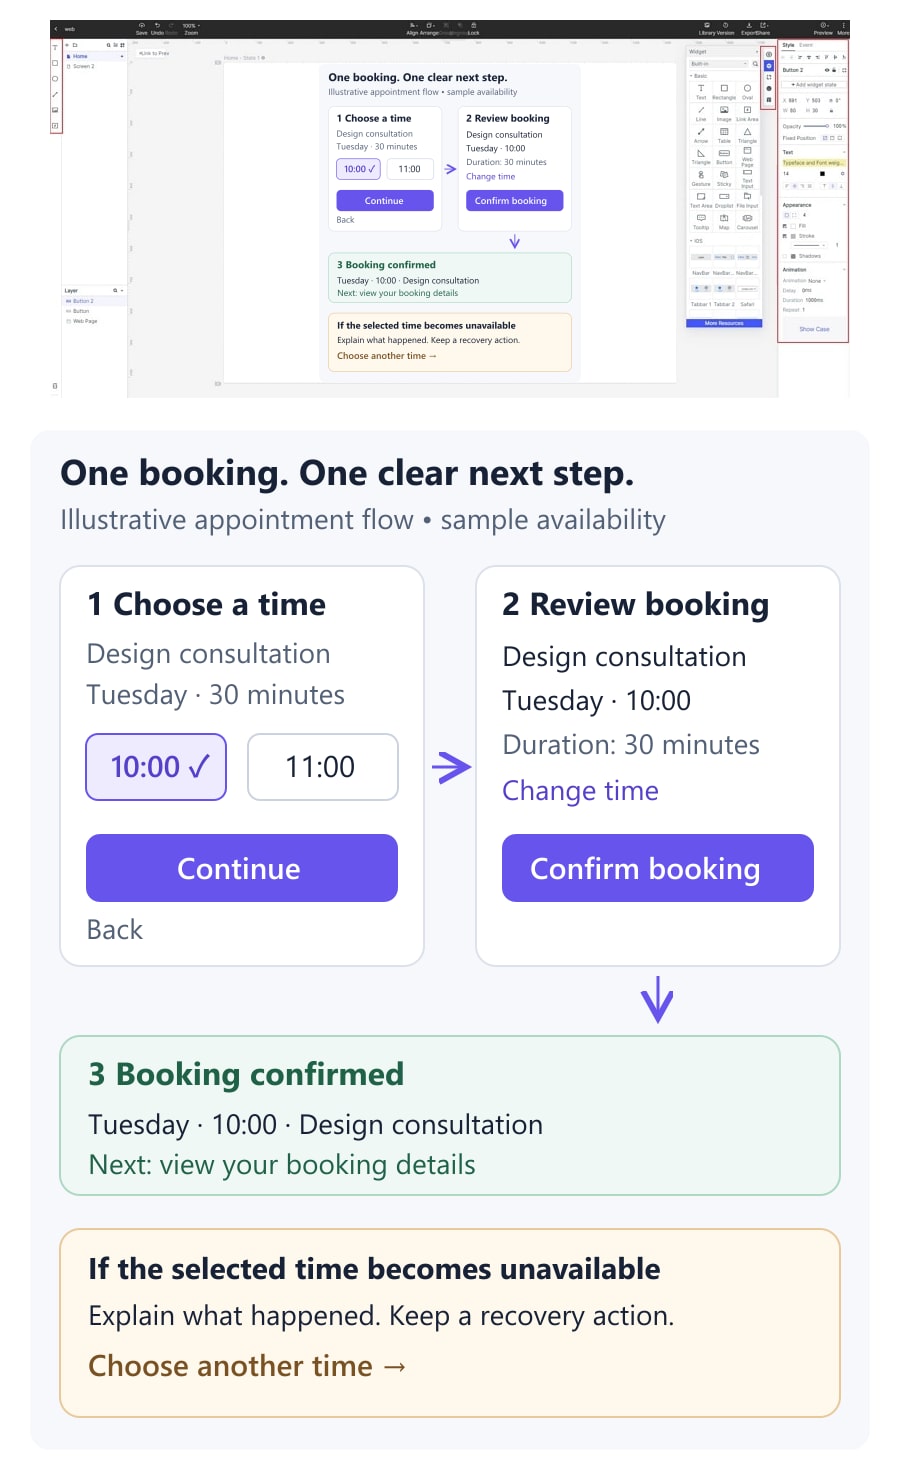
Task: Click the Undo icon in top bar
Action: point(157,28)
